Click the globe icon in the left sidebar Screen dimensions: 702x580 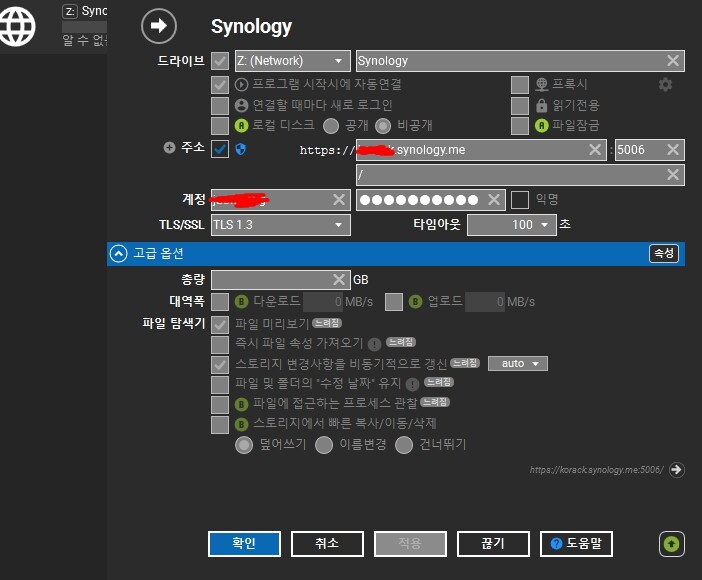pyautogui.click(x=17, y=27)
